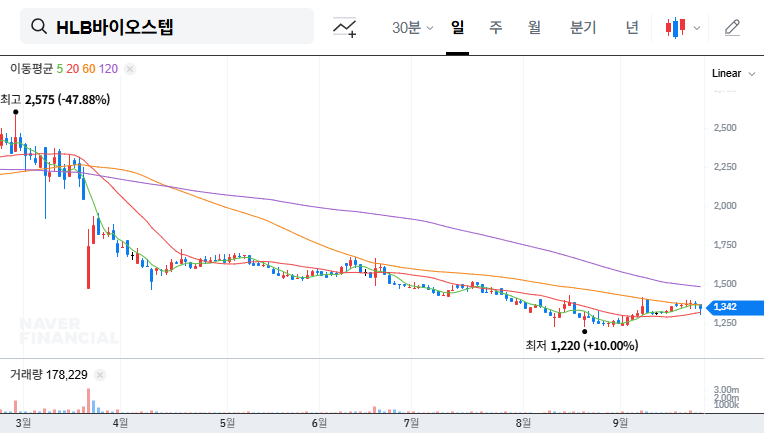764x433 pixels.
Task: Select the 120-day moving average label
Action: 108,69
